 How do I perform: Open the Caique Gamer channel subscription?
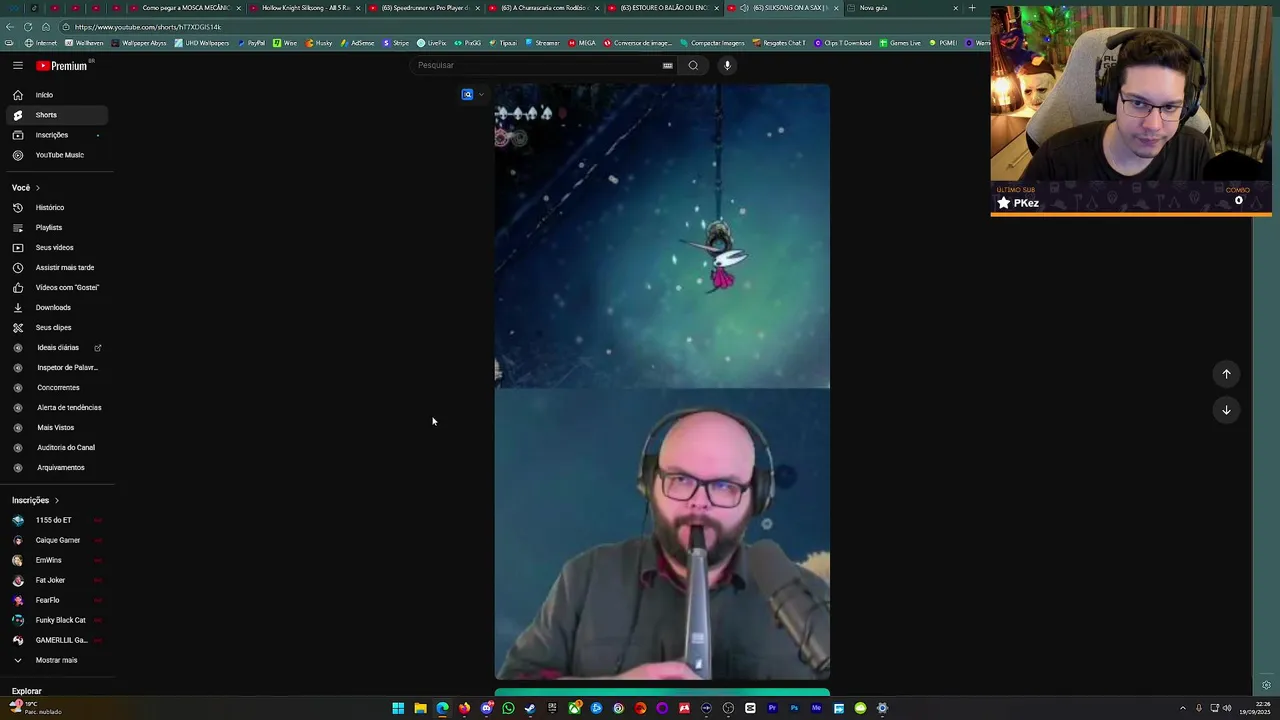coord(55,540)
